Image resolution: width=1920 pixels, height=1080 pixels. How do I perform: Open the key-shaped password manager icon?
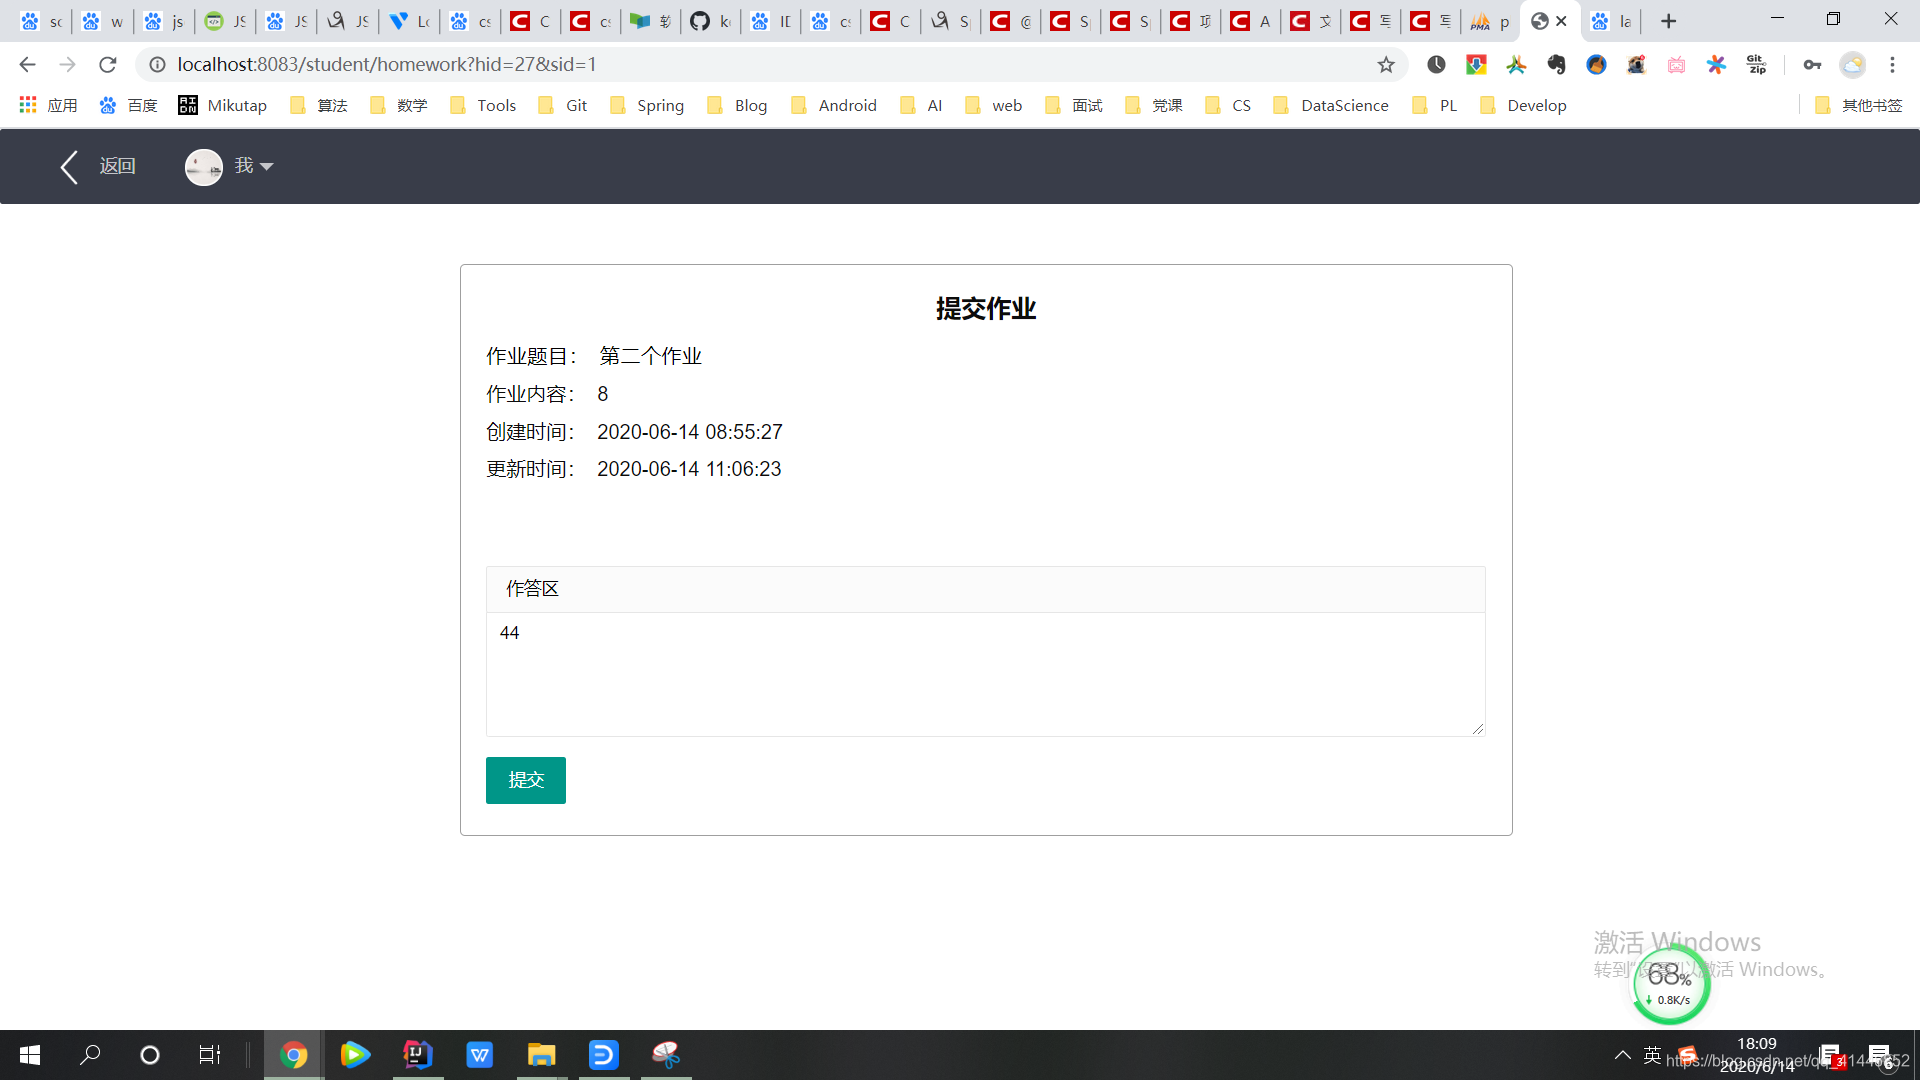pyautogui.click(x=1813, y=64)
